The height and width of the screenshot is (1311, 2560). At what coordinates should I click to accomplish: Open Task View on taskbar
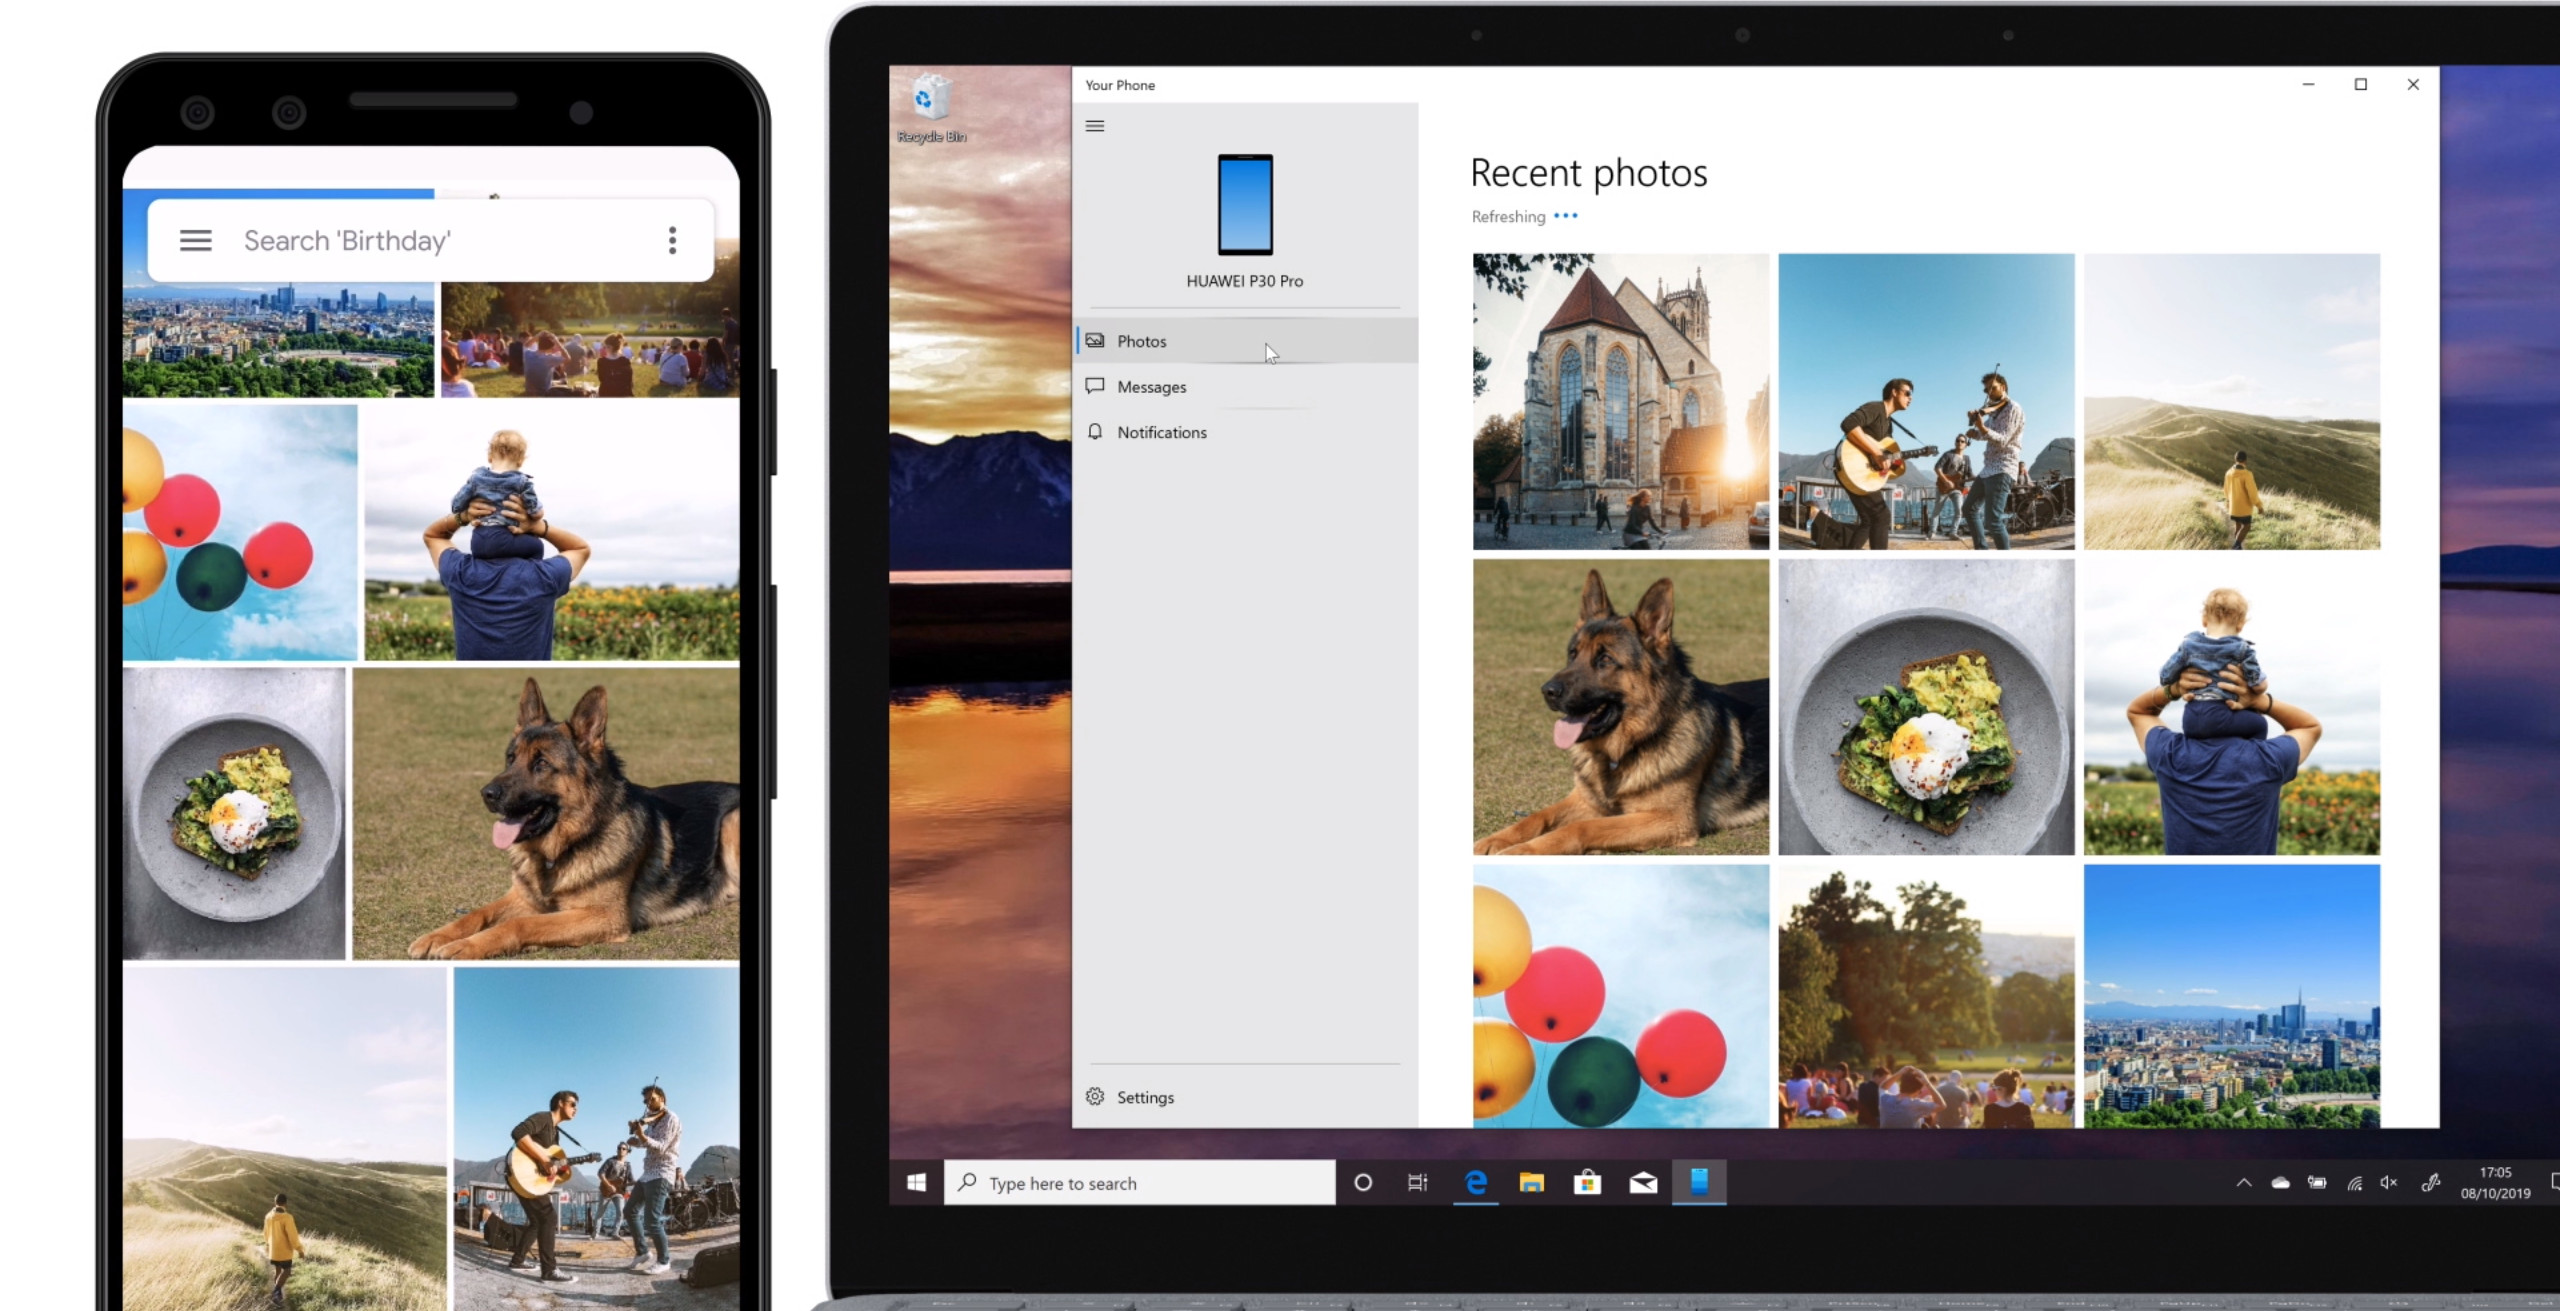click(1418, 1183)
